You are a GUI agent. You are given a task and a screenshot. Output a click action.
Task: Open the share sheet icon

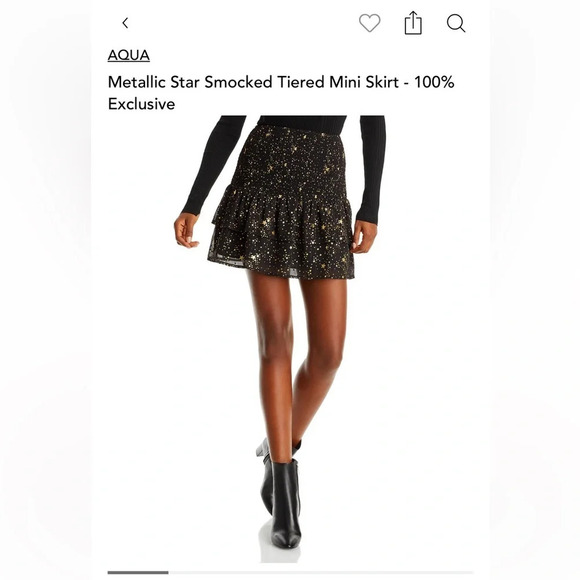[x=413, y=23]
